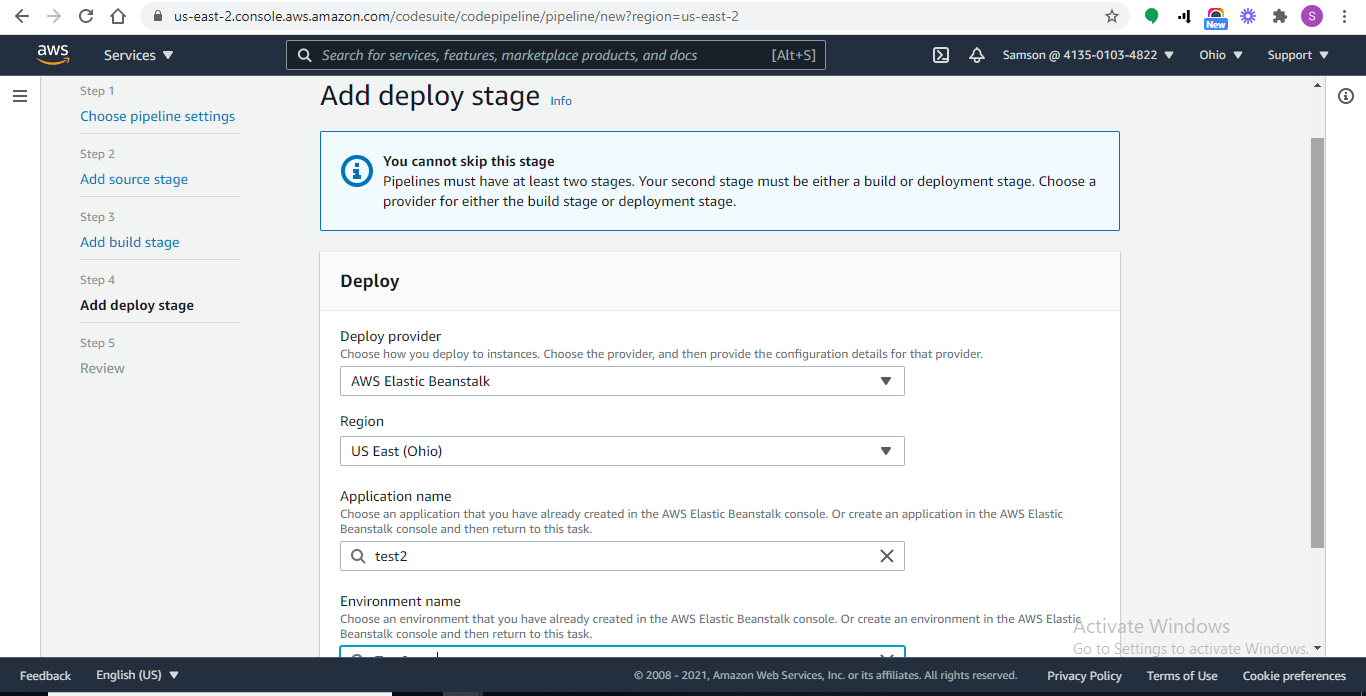This screenshot has height=696, width=1366.
Task: Open the Services menu
Action: (x=130, y=55)
